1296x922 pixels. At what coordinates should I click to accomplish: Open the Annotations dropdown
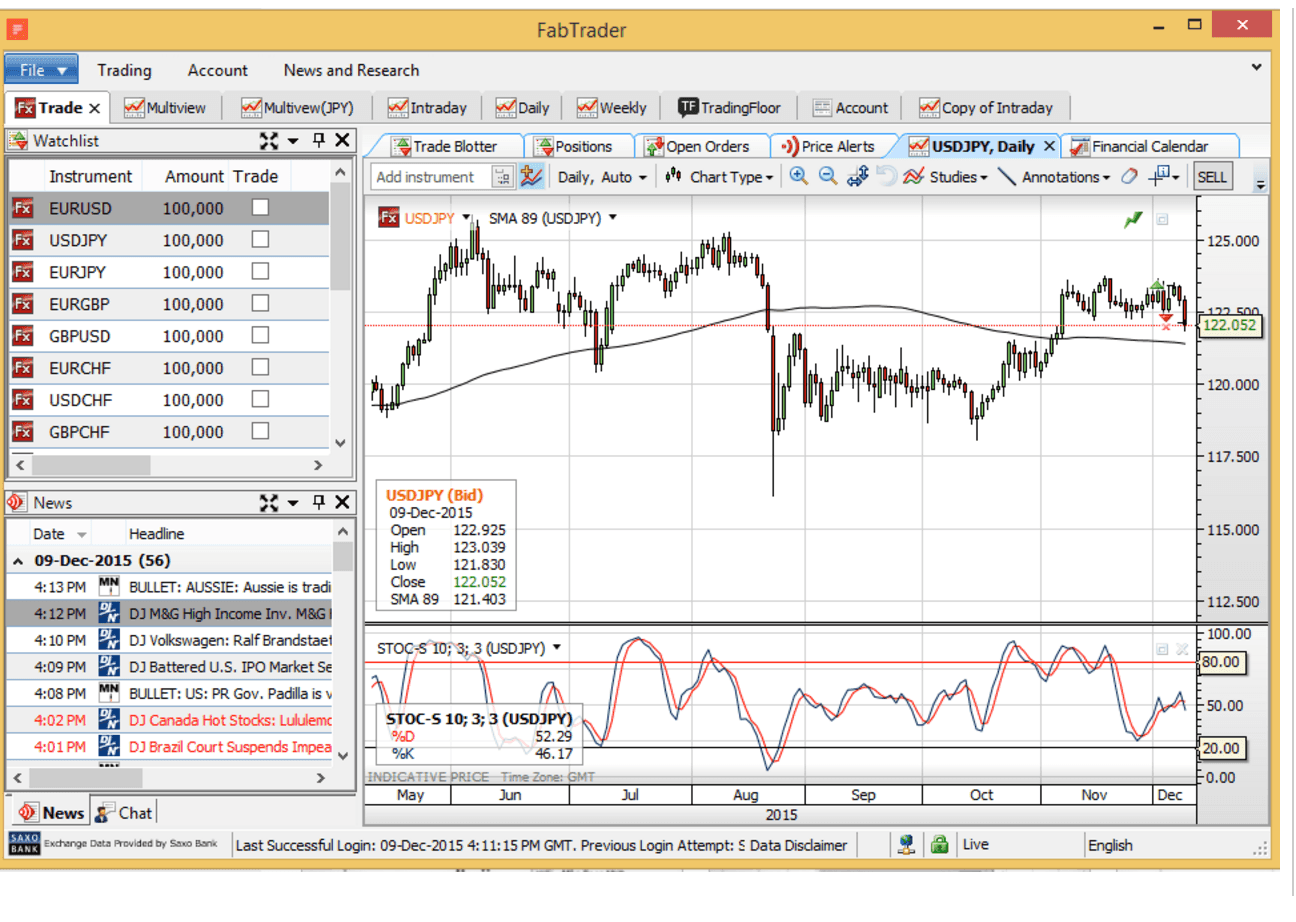click(1065, 177)
